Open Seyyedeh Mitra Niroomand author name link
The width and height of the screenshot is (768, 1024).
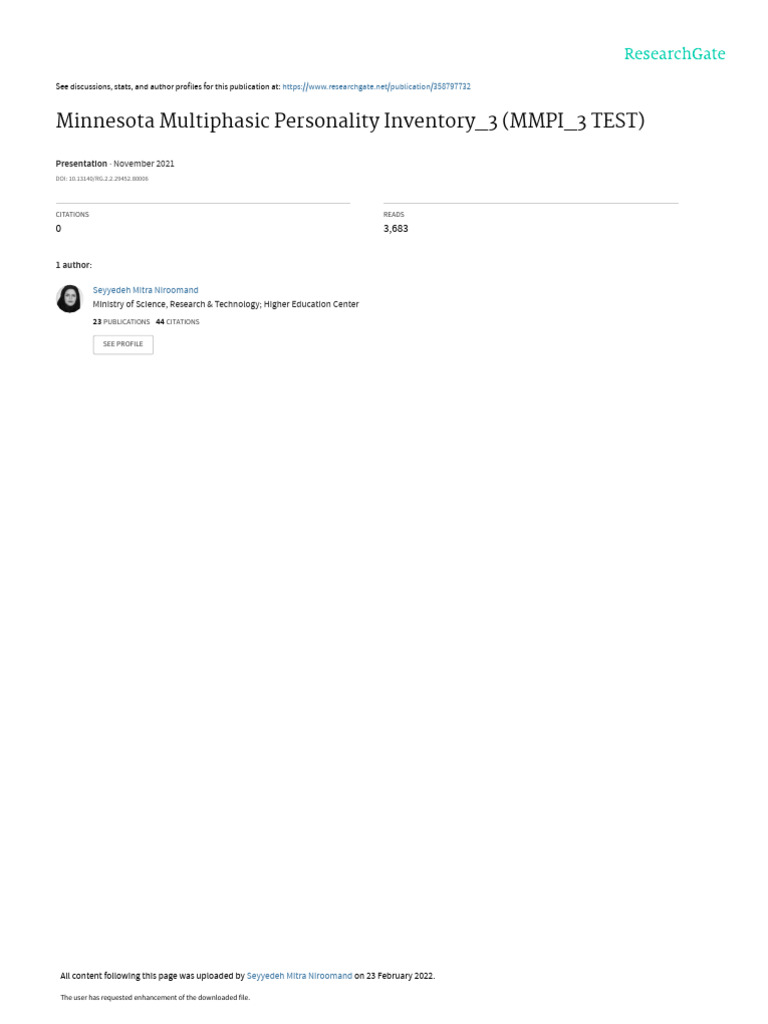145,290
